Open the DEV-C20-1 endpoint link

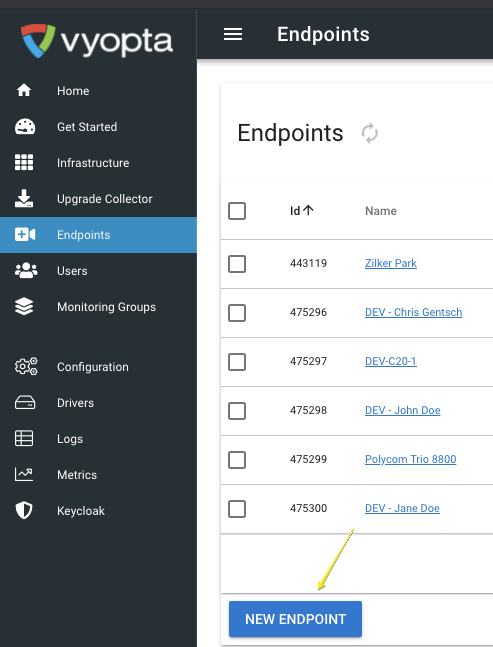pyautogui.click(x=391, y=361)
